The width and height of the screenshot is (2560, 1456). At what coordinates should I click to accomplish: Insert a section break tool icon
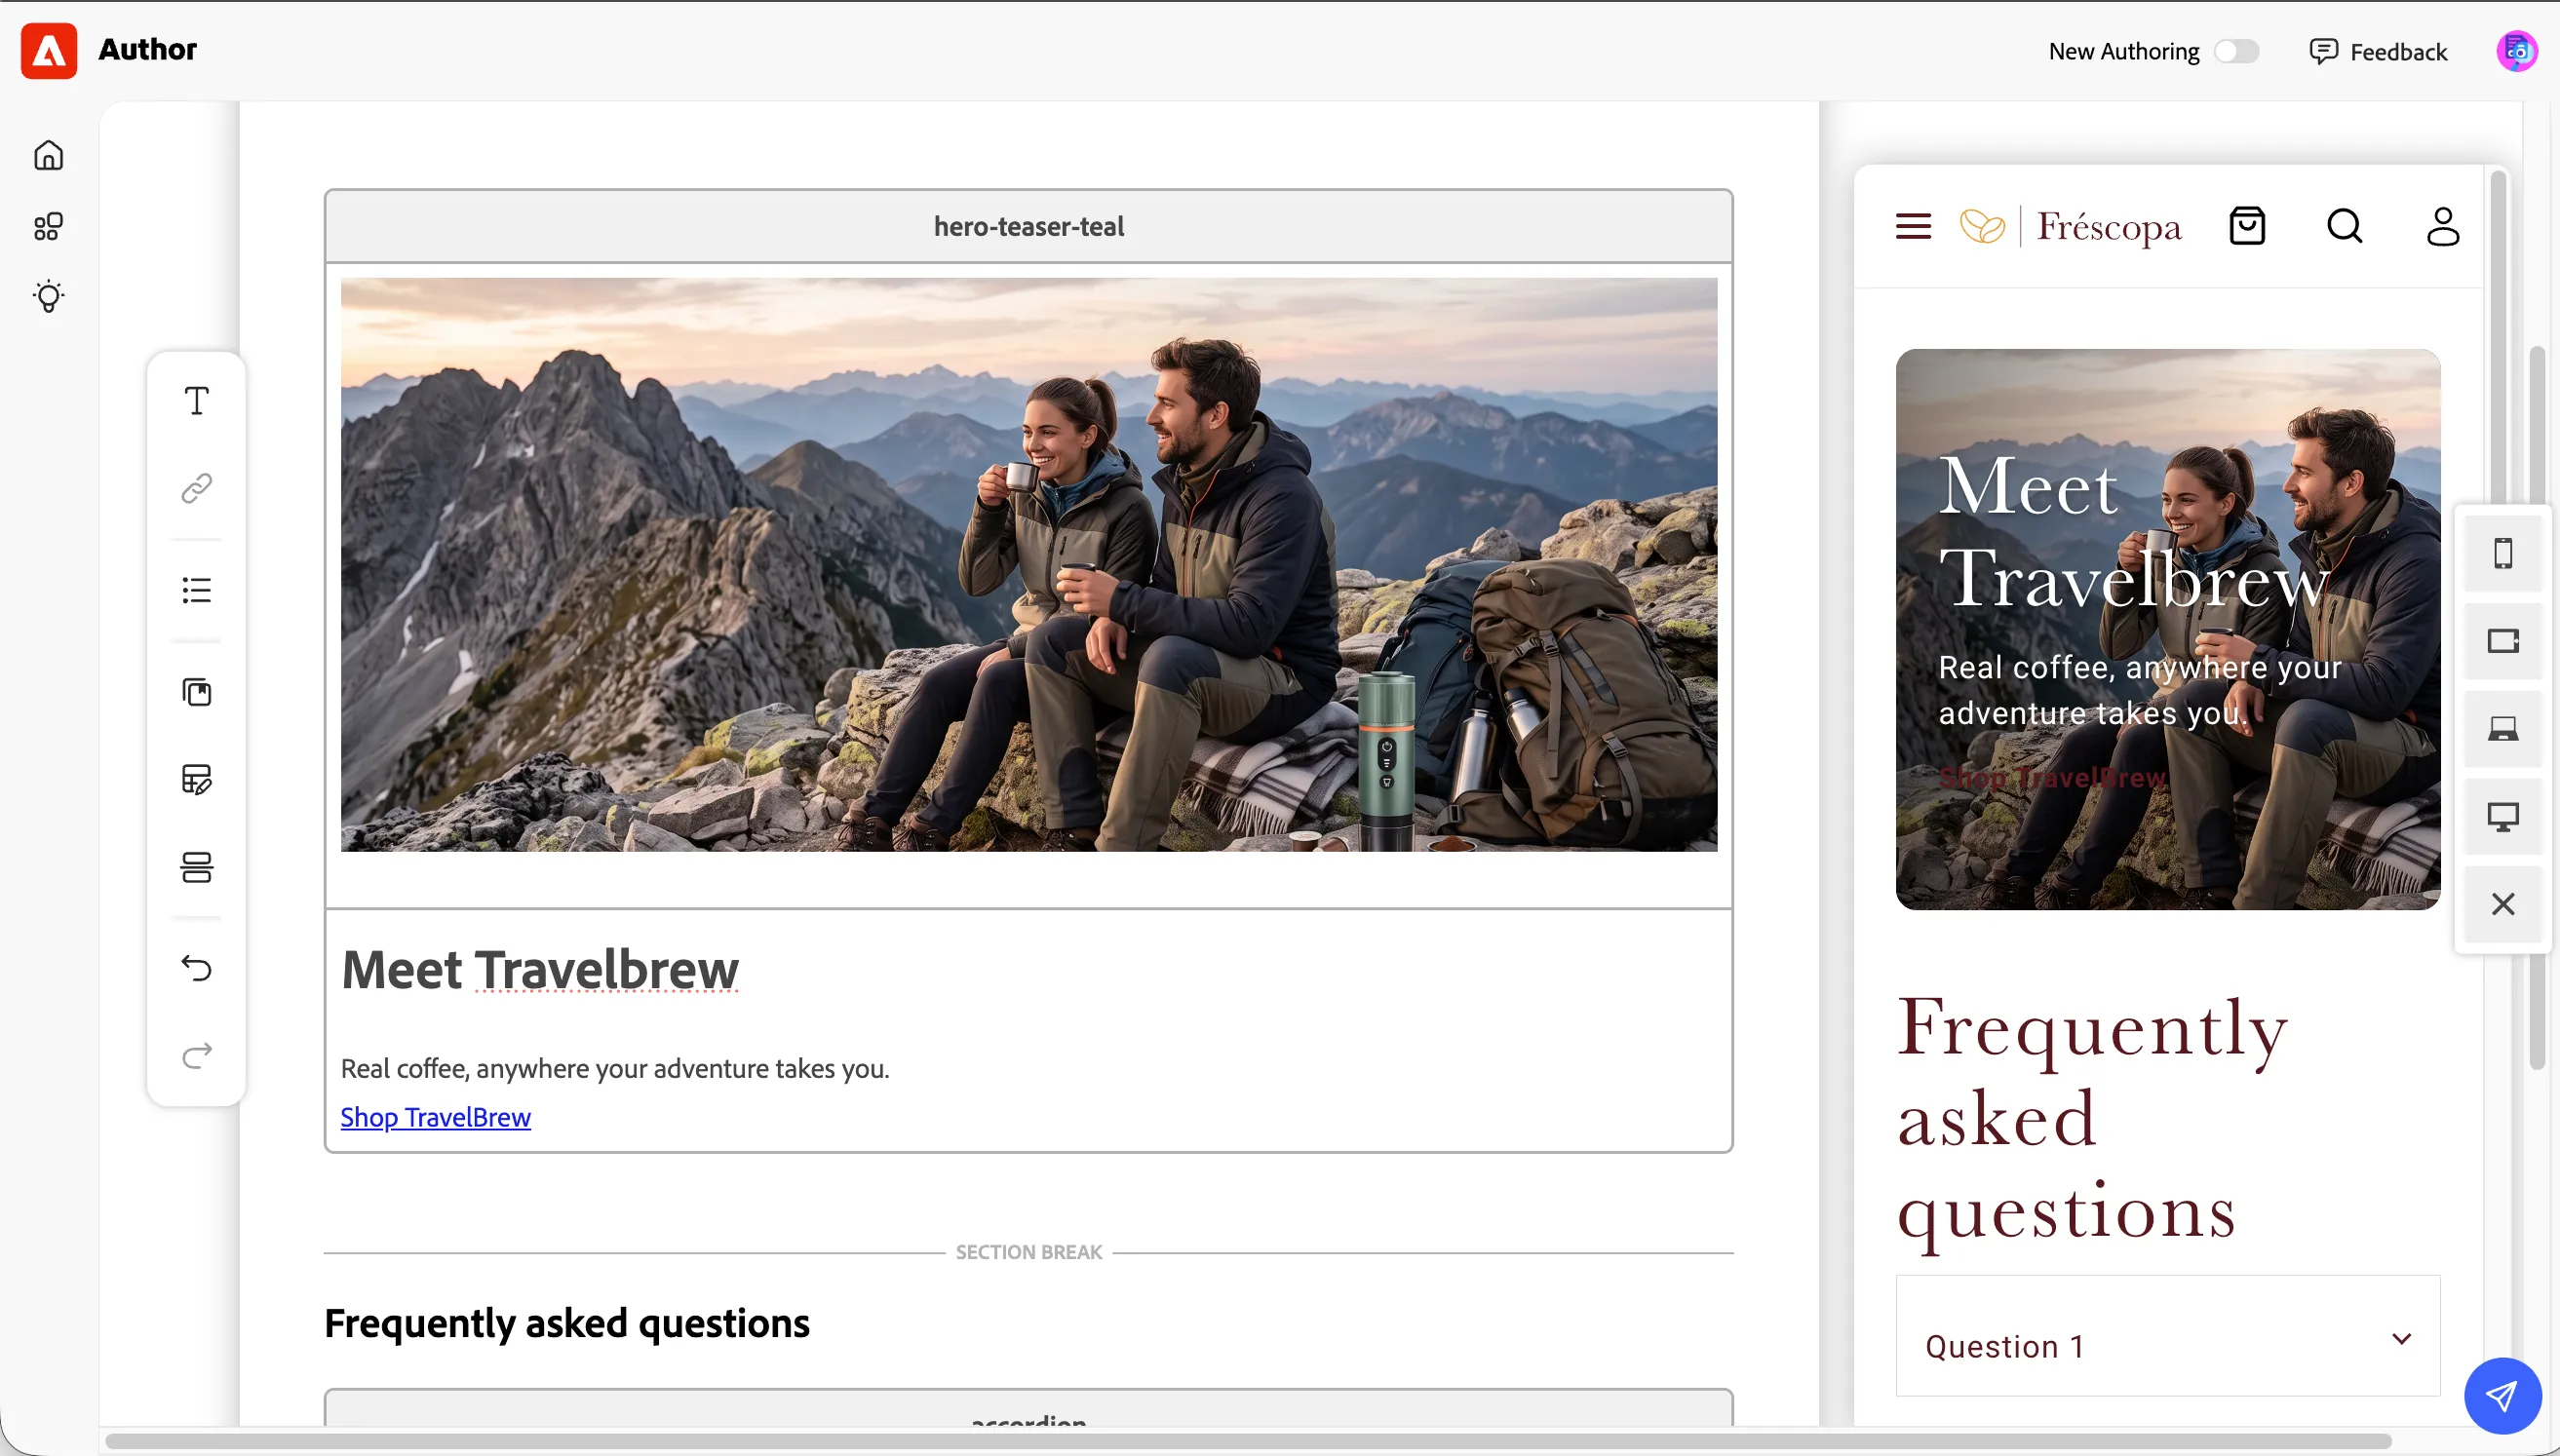coord(197,867)
